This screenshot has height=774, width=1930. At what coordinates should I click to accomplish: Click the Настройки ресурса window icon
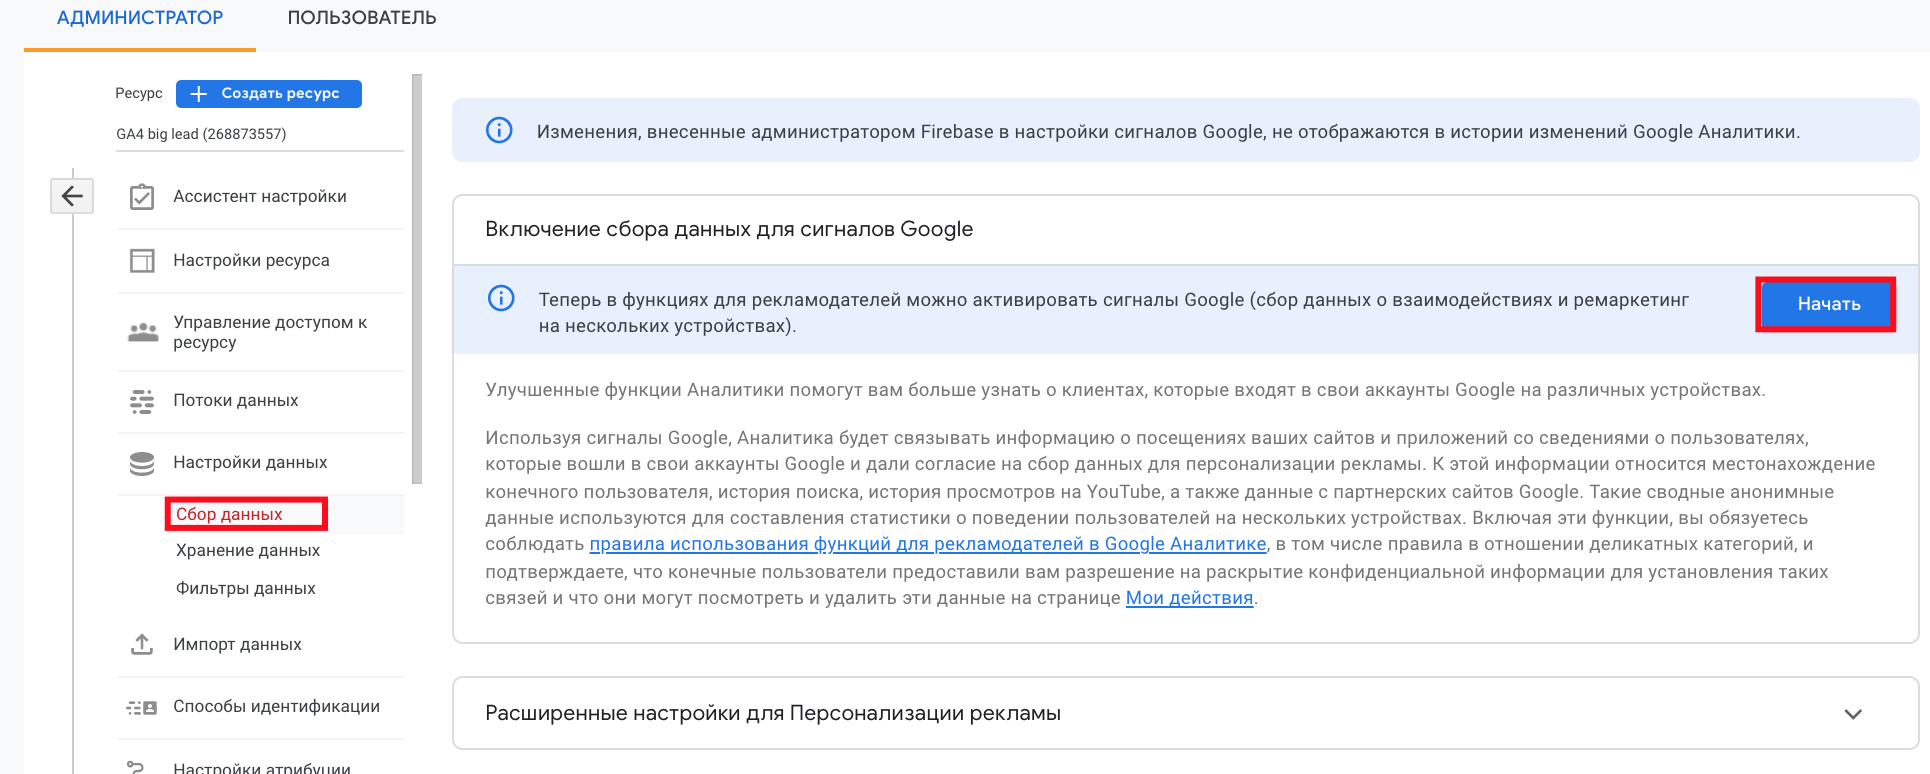[x=142, y=261]
